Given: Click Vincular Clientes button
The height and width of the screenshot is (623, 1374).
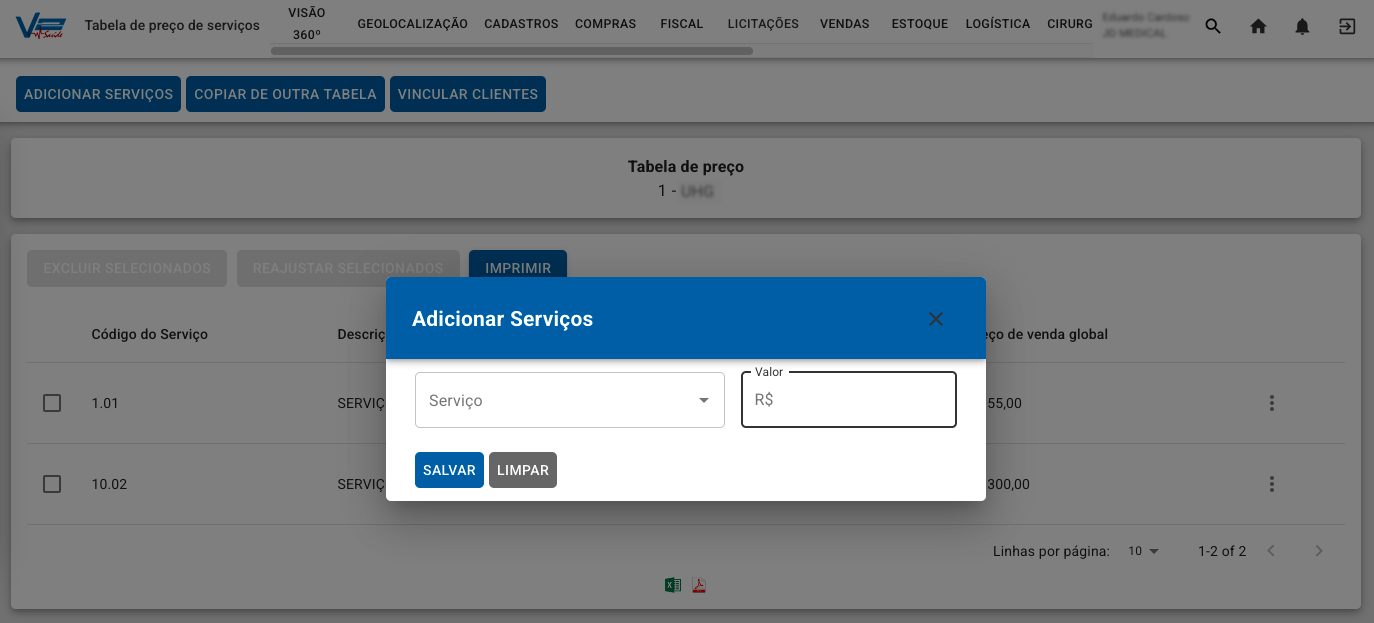Looking at the screenshot, I should click(x=468, y=94).
